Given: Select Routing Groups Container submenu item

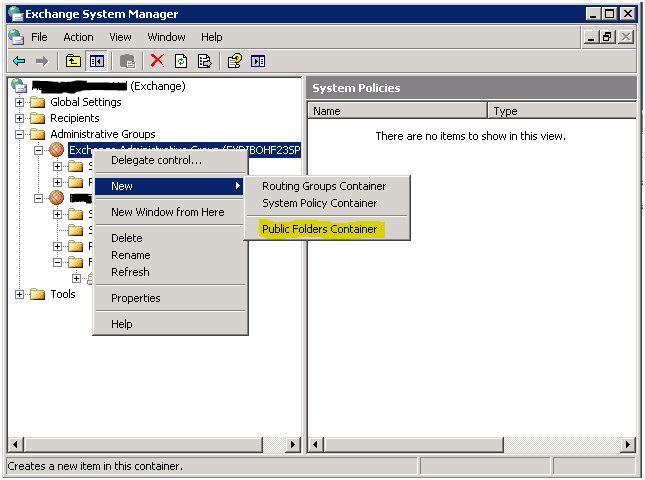Looking at the screenshot, I should point(327,186).
